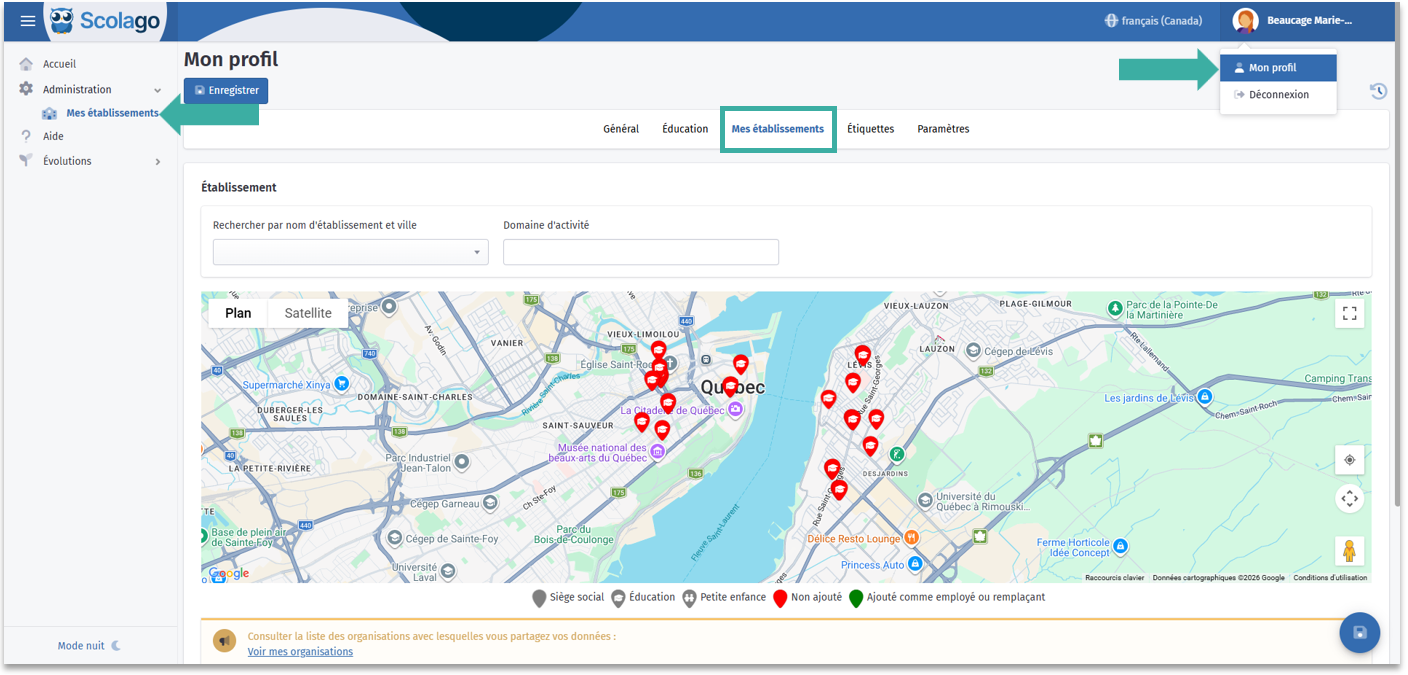Click the Les jardins de Lévis marker
The height and width of the screenshot is (675, 1408).
pyautogui.click(x=1205, y=397)
